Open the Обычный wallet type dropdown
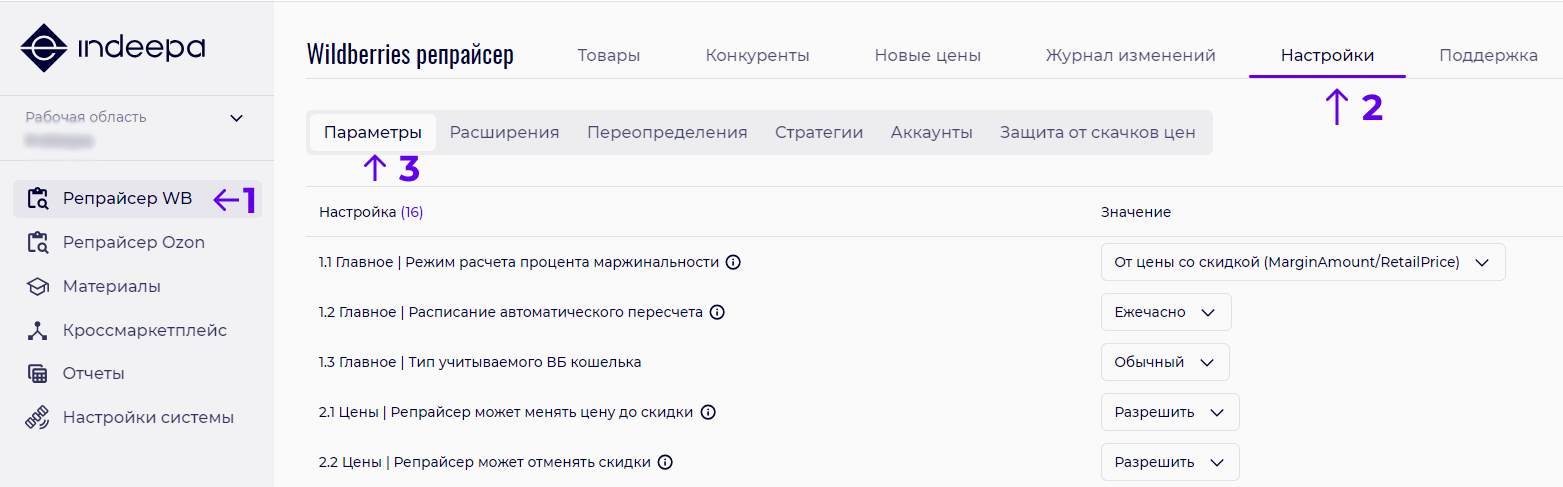Image resolution: width=1563 pixels, height=487 pixels. pos(1164,362)
